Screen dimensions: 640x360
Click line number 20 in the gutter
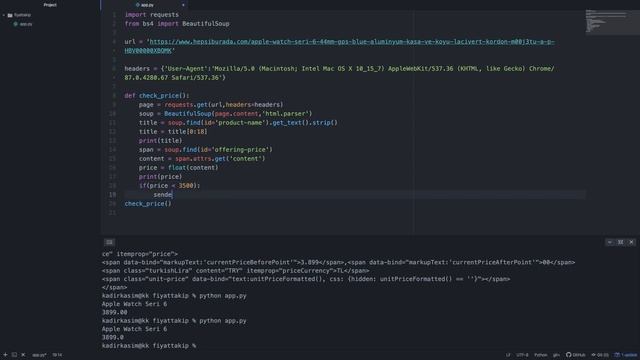(113, 204)
